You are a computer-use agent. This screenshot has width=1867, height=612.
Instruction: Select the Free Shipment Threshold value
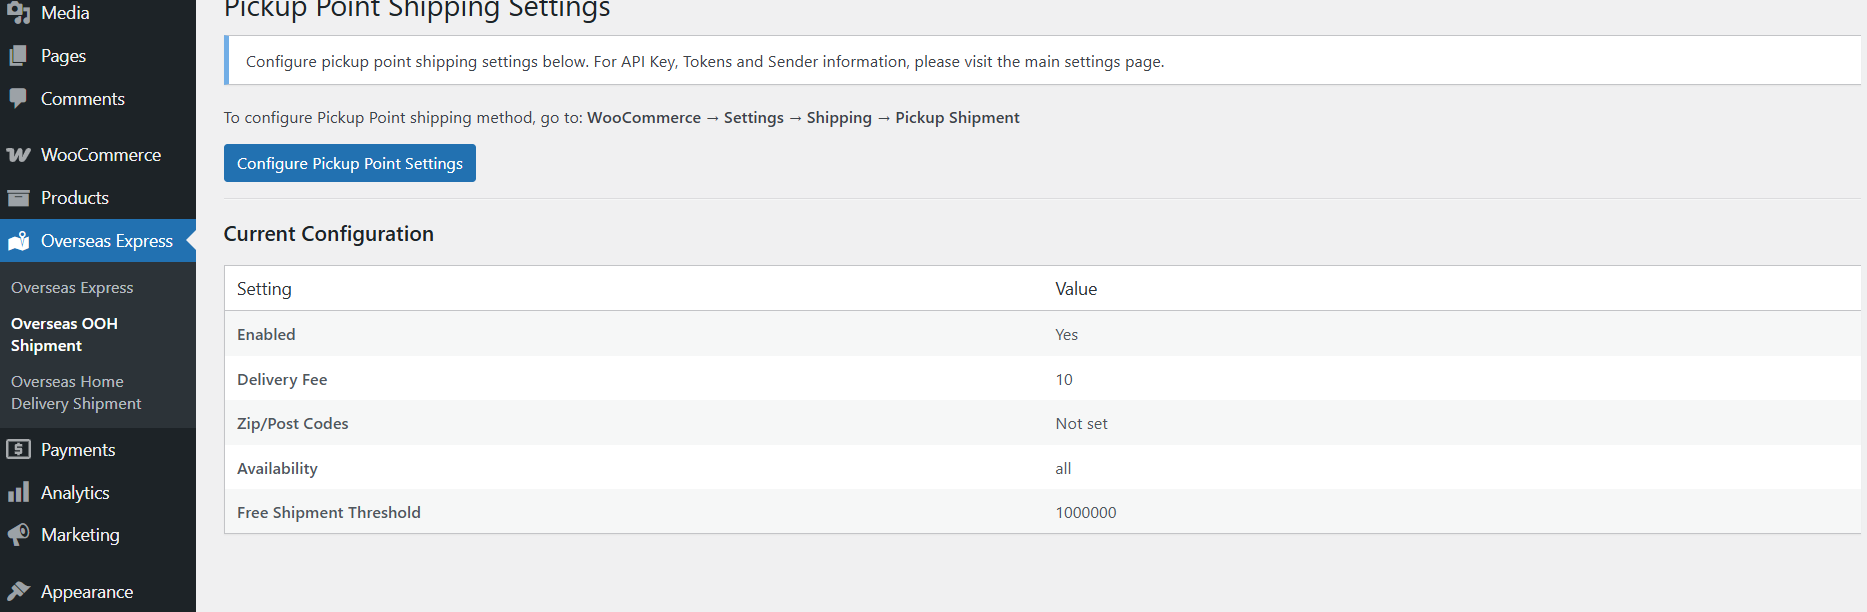[x=1086, y=512]
